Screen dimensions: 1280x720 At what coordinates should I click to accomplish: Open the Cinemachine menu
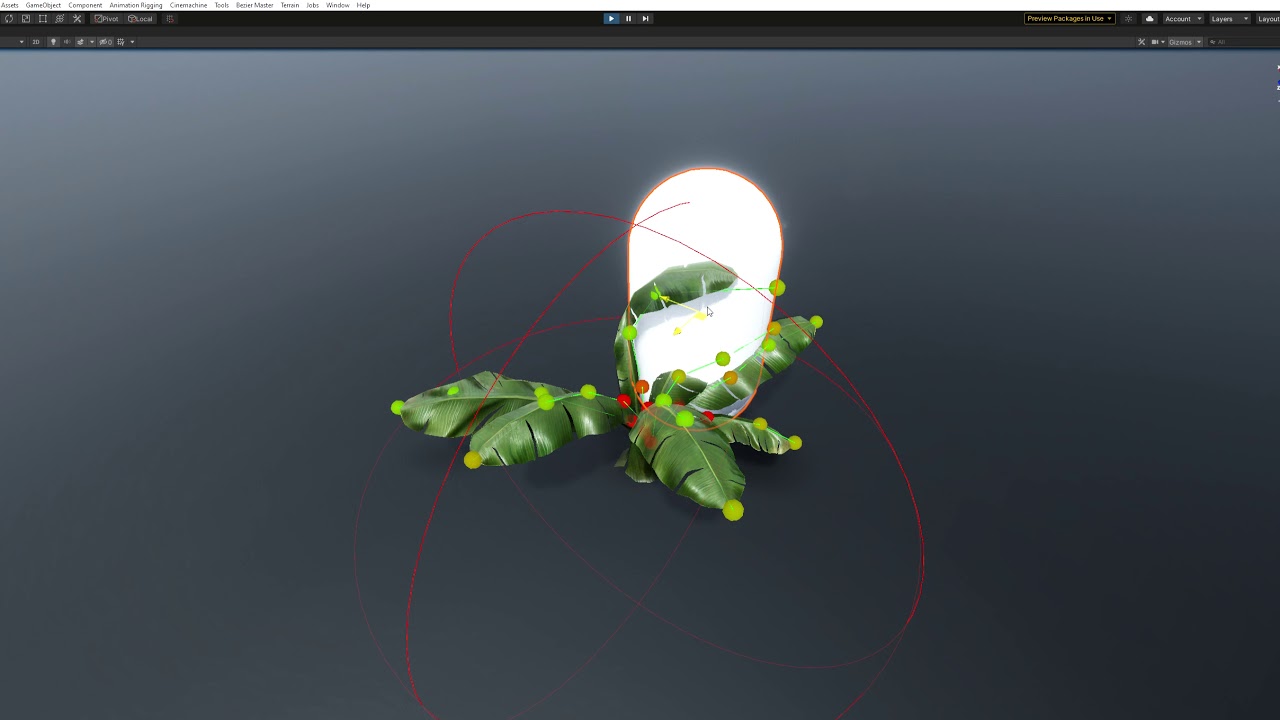(188, 5)
